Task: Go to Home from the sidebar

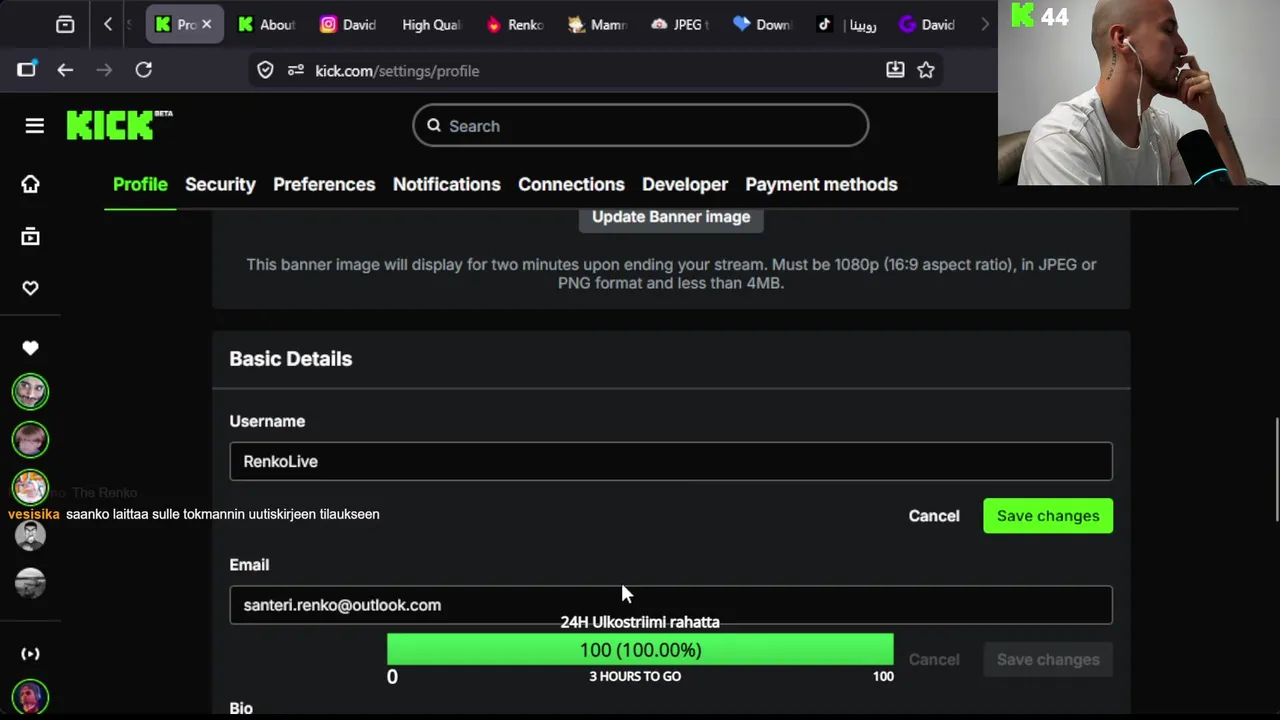Action: tap(30, 184)
